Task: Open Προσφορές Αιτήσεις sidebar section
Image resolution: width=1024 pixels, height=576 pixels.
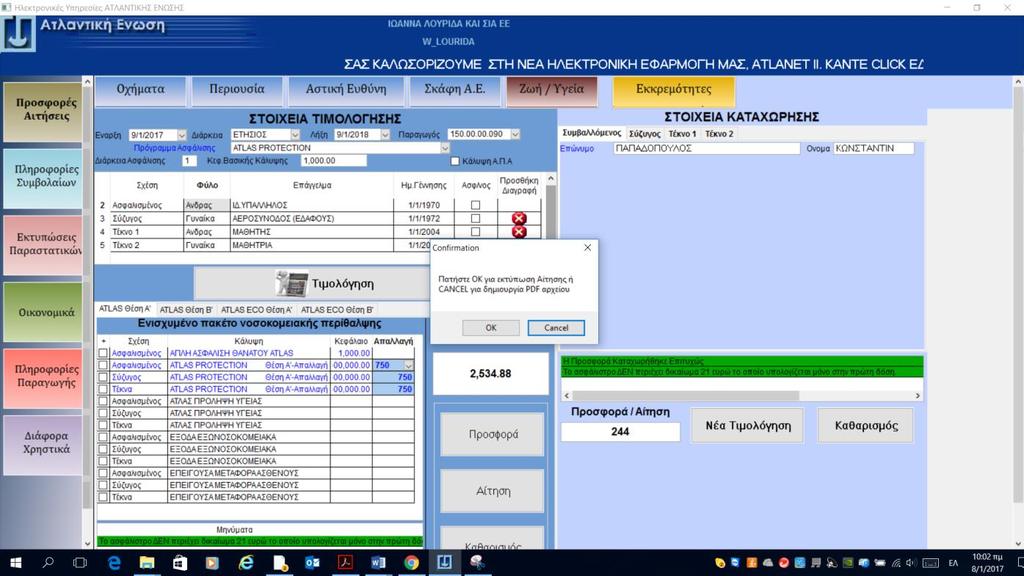Action: pyautogui.click(x=43, y=110)
